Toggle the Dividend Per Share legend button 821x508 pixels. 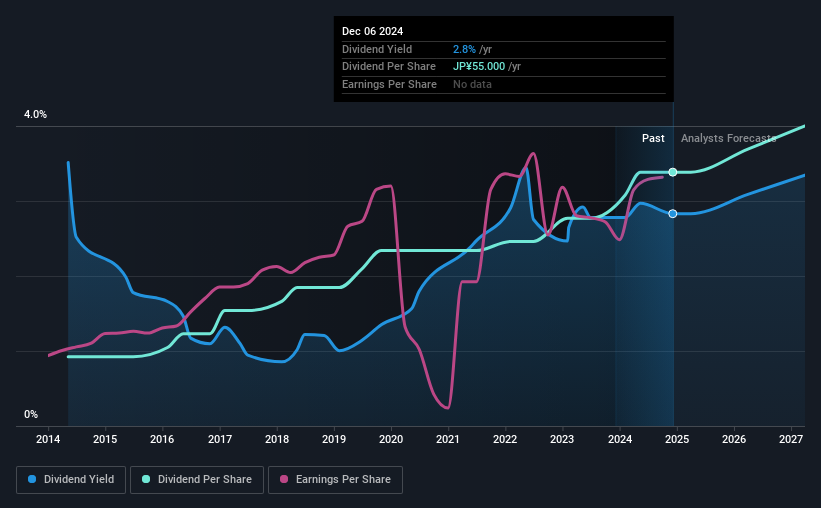tap(197, 480)
